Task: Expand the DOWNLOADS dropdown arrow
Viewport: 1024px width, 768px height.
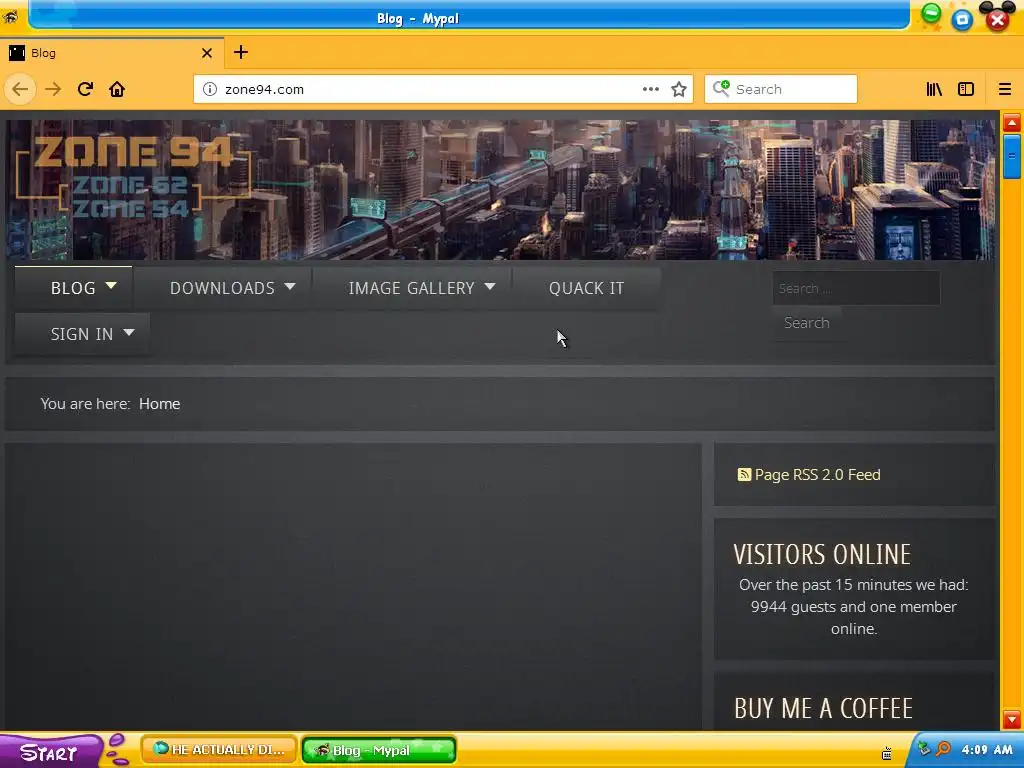Action: 290,286
